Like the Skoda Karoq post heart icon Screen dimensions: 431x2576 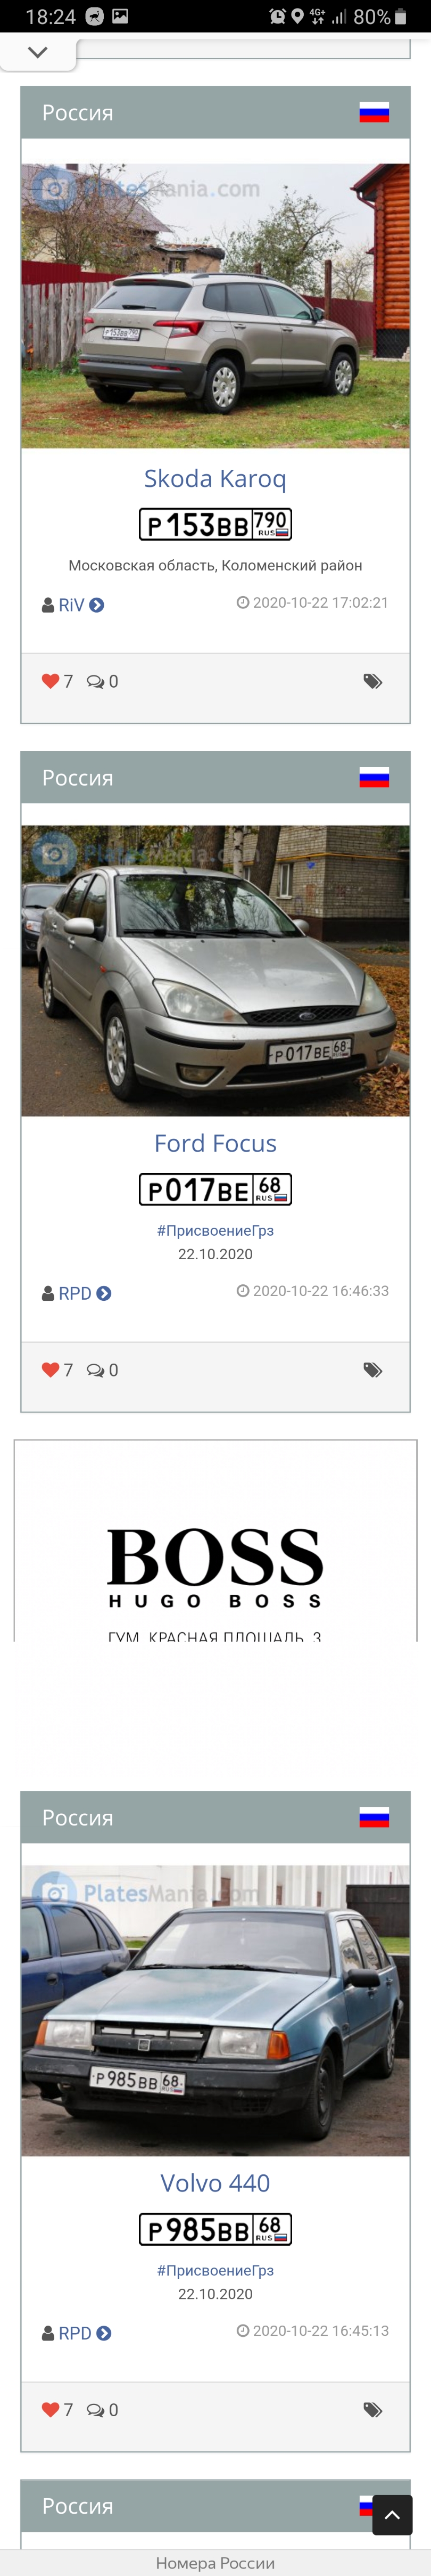tap(50, 681)
